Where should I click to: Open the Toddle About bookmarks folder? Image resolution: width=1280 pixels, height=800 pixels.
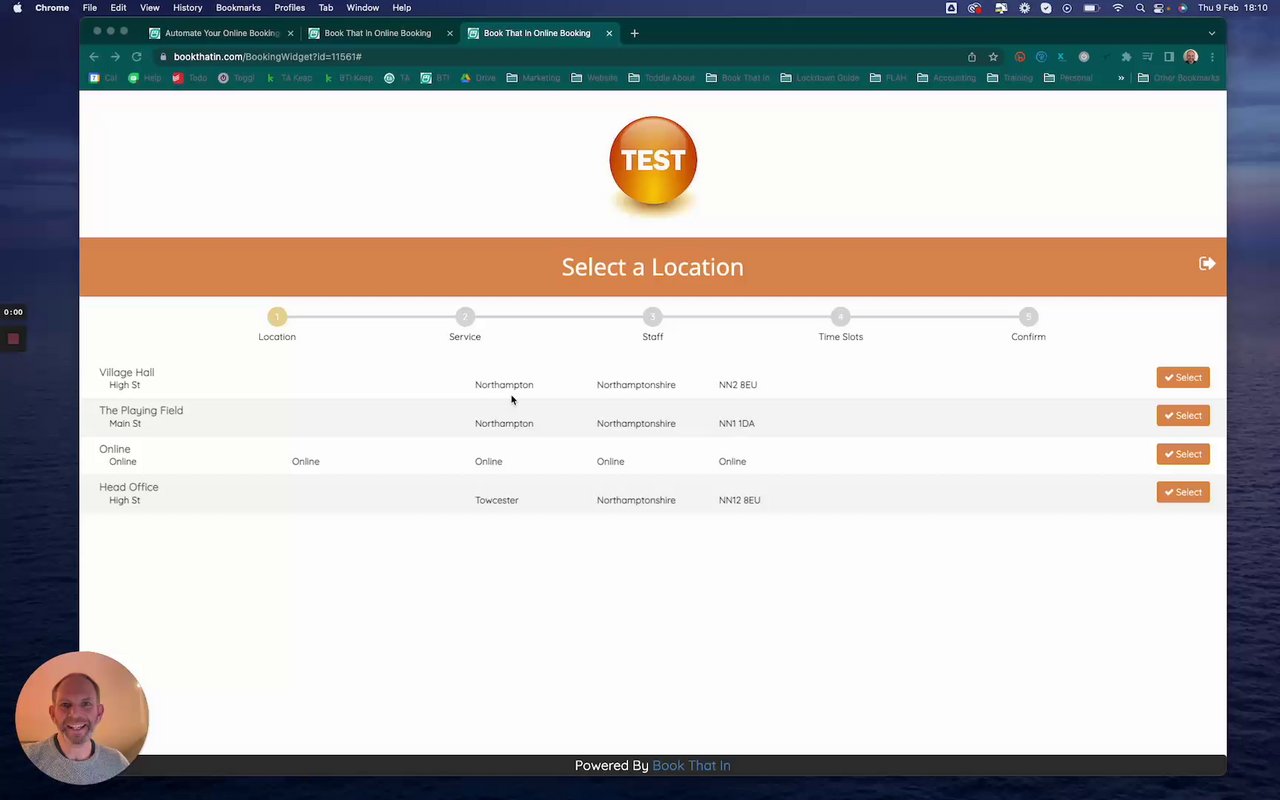(661, 78)
